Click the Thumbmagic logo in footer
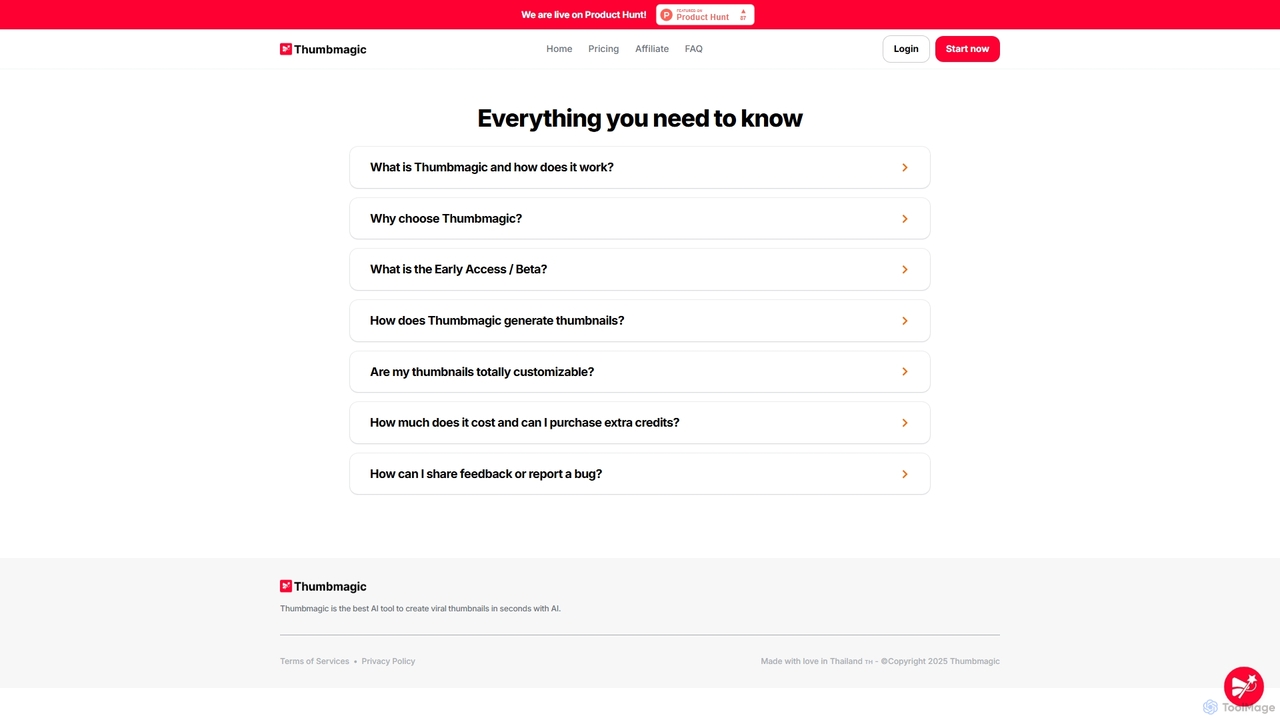This screenshot has width=1280, height=720. (323, 586)
